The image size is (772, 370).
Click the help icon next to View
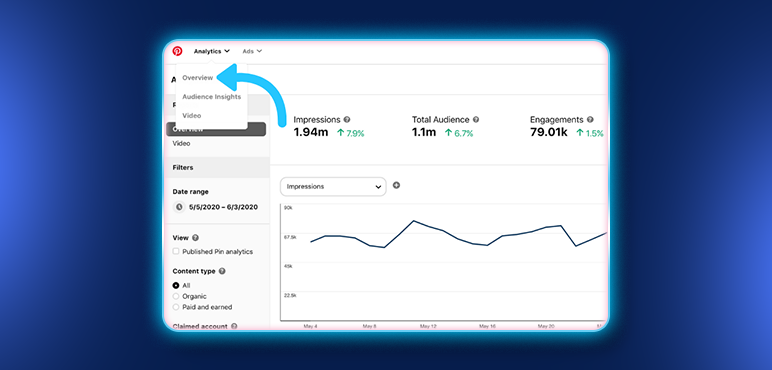(195, 238)
